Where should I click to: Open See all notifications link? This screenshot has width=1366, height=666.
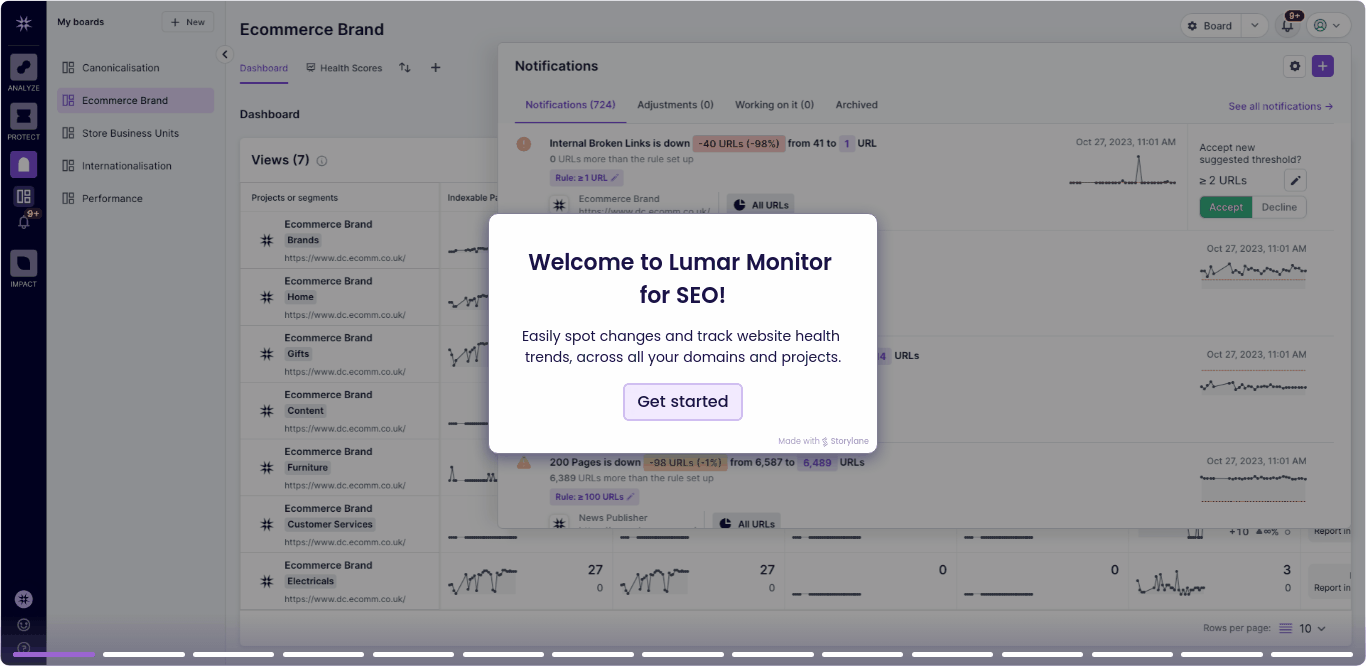pyautogui.click(x=1281, y=106)
